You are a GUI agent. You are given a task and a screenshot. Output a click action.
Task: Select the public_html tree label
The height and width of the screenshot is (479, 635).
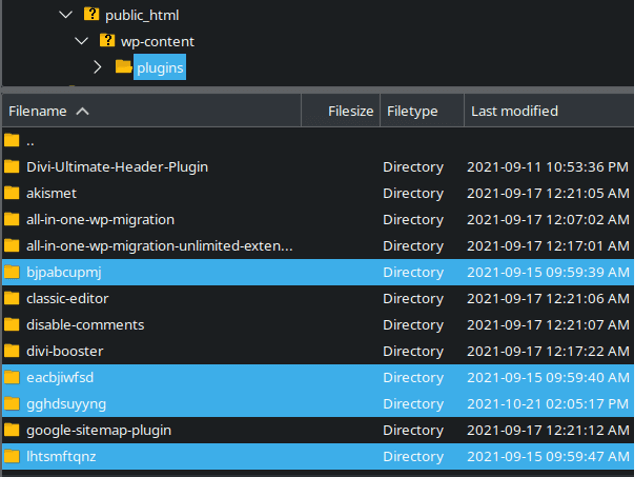142,16
